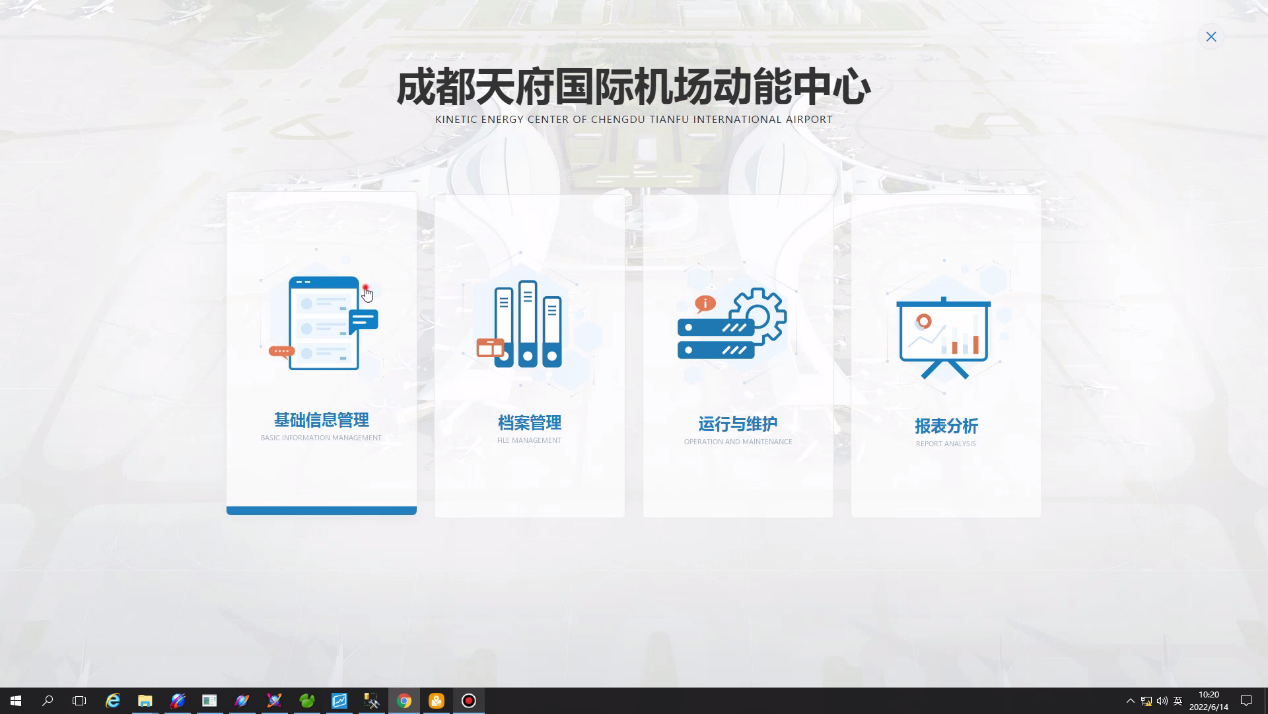Open the 基础信息管理 module label
Viewport: 1268px width, 714px height.
pos(321,420)
